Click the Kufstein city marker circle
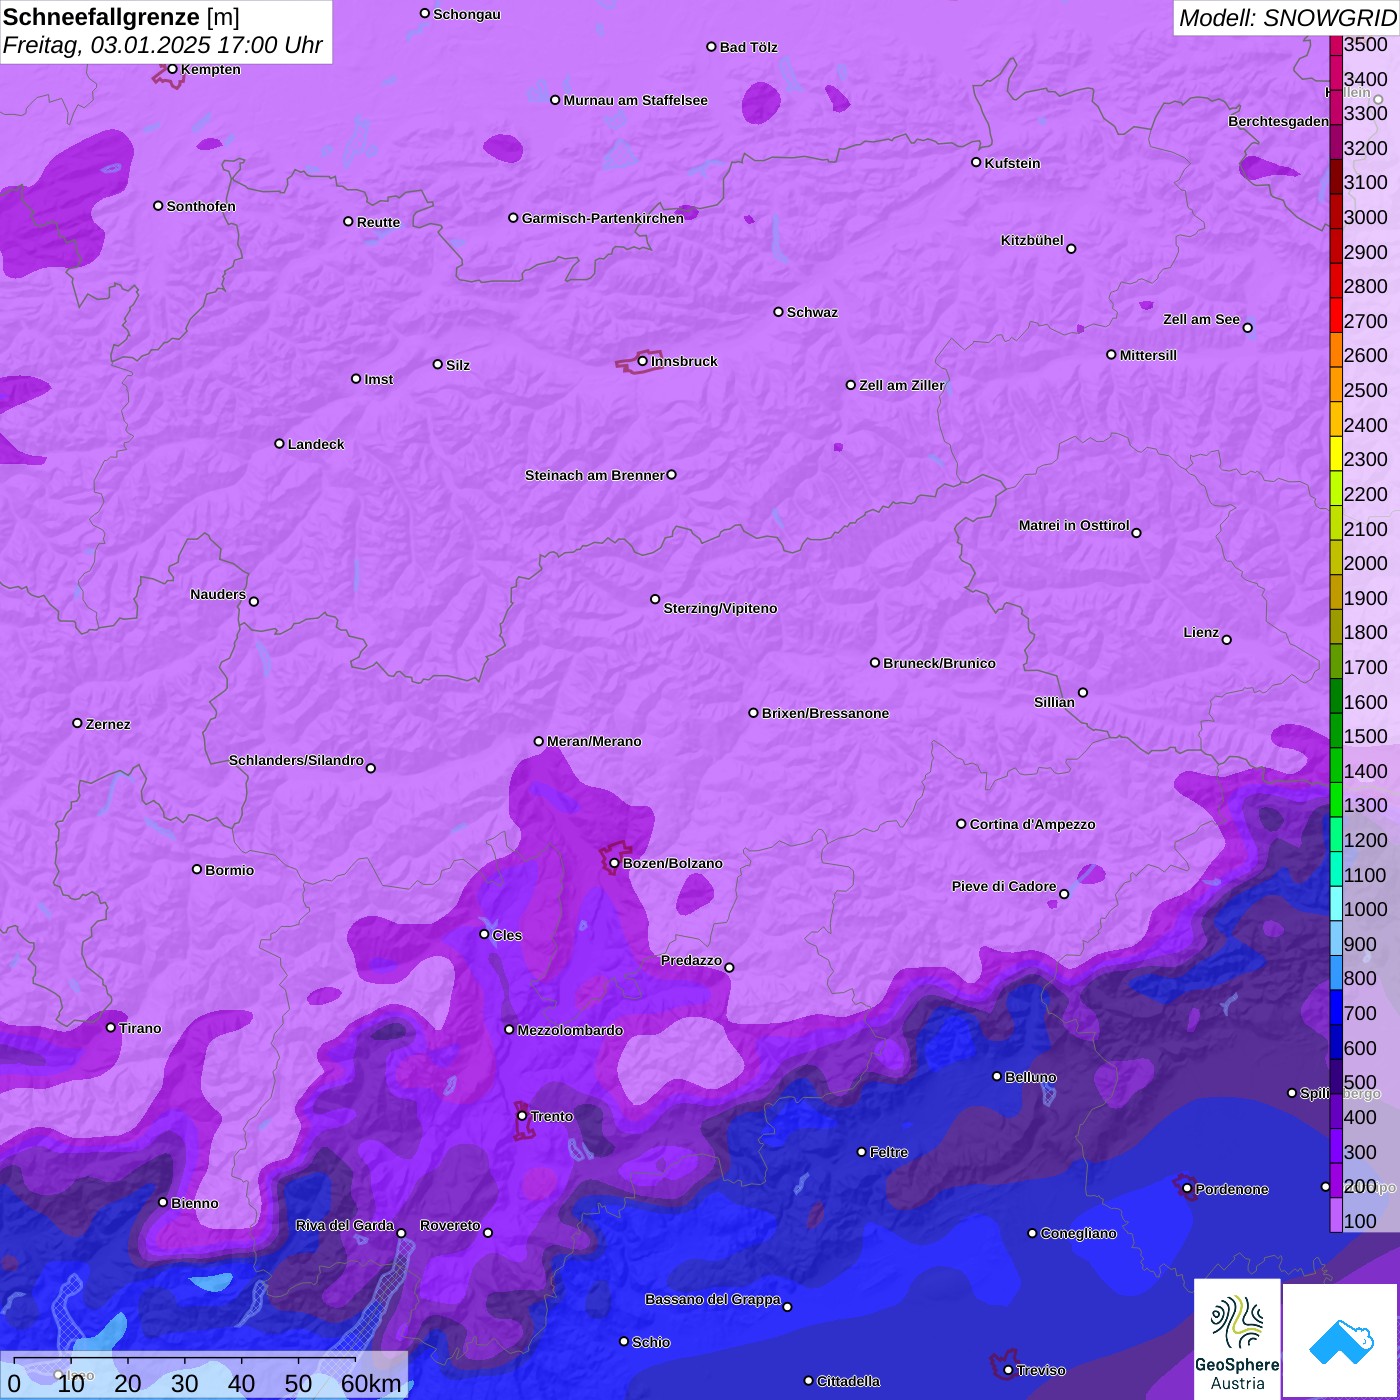The height and width of the screenshot is (1400, 1400). pyautogui.click(x=976, y=162)
